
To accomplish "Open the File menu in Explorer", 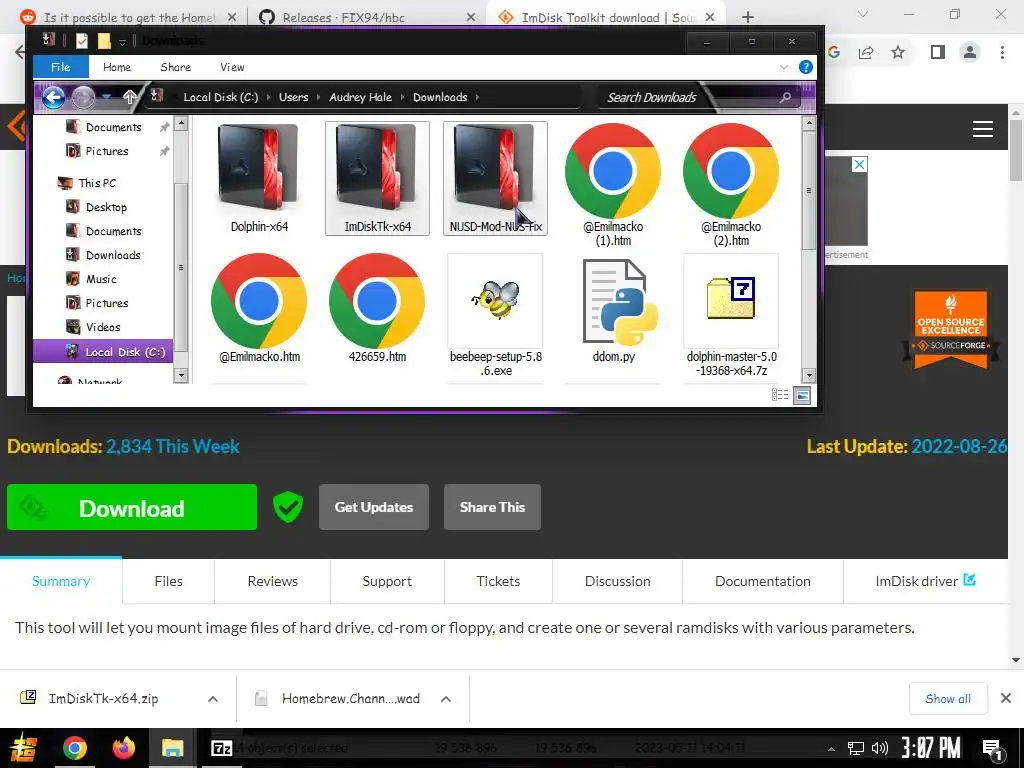I will (x=61, y=67).
